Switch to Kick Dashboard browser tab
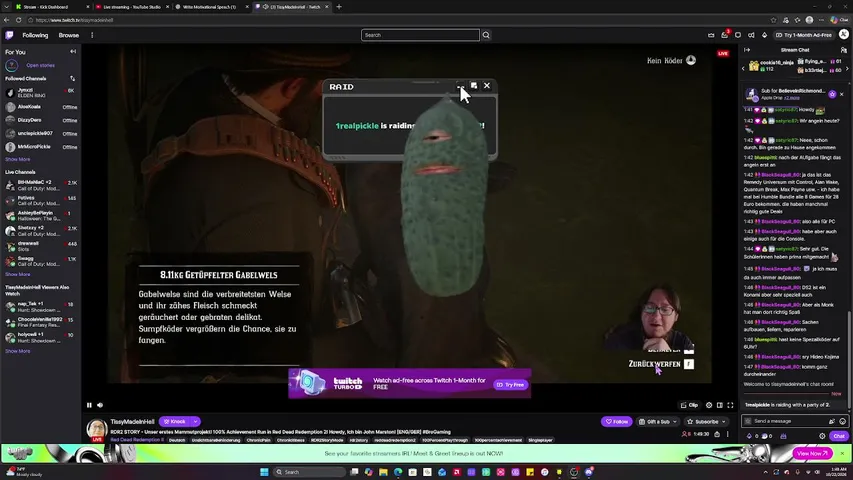Viewport: 853px width, 480px height. (50, 7)
